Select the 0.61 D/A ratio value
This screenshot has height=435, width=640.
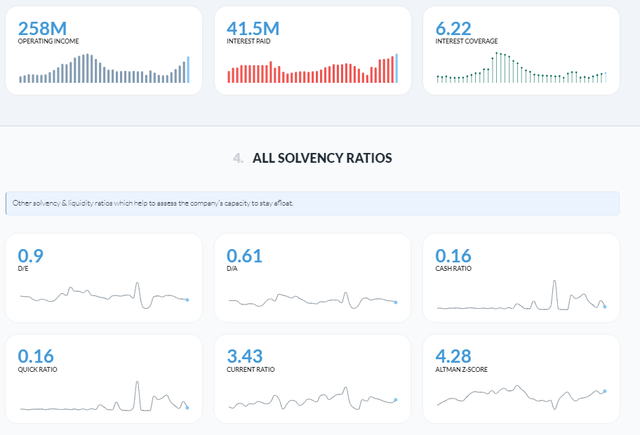[244, 255]
